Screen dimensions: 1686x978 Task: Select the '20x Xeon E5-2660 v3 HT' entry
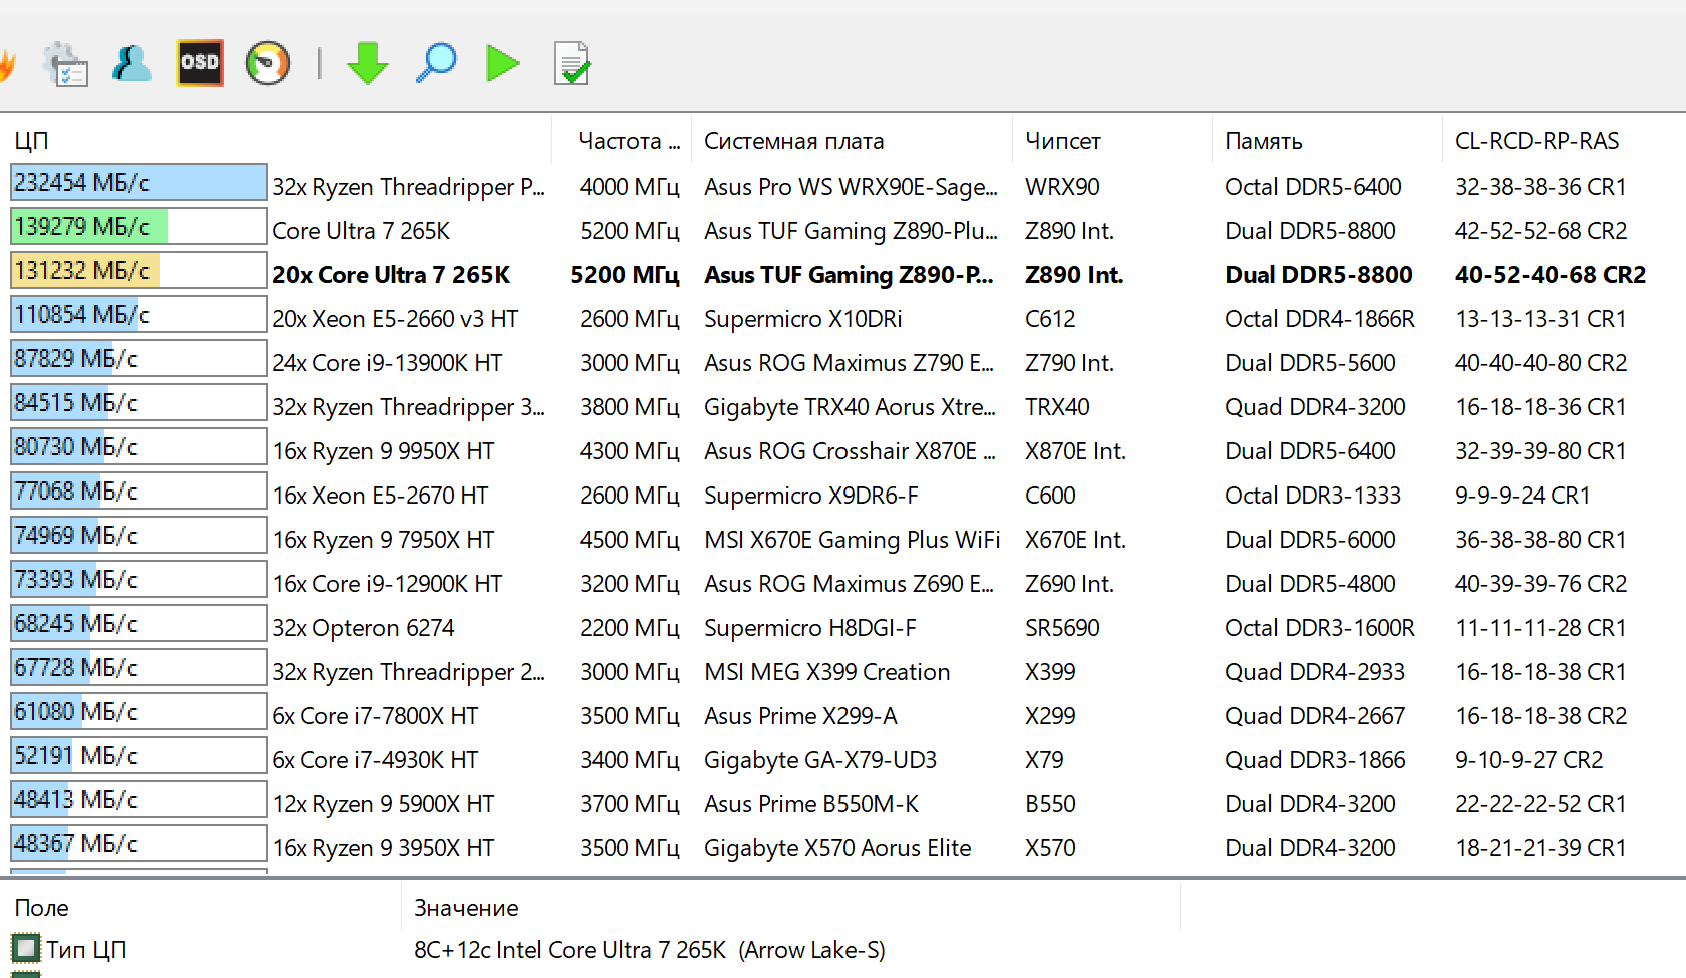point(395,319)
